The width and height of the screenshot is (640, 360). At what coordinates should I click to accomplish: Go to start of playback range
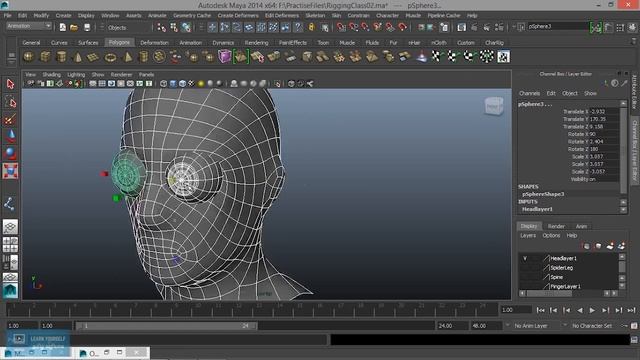point(540,310)
